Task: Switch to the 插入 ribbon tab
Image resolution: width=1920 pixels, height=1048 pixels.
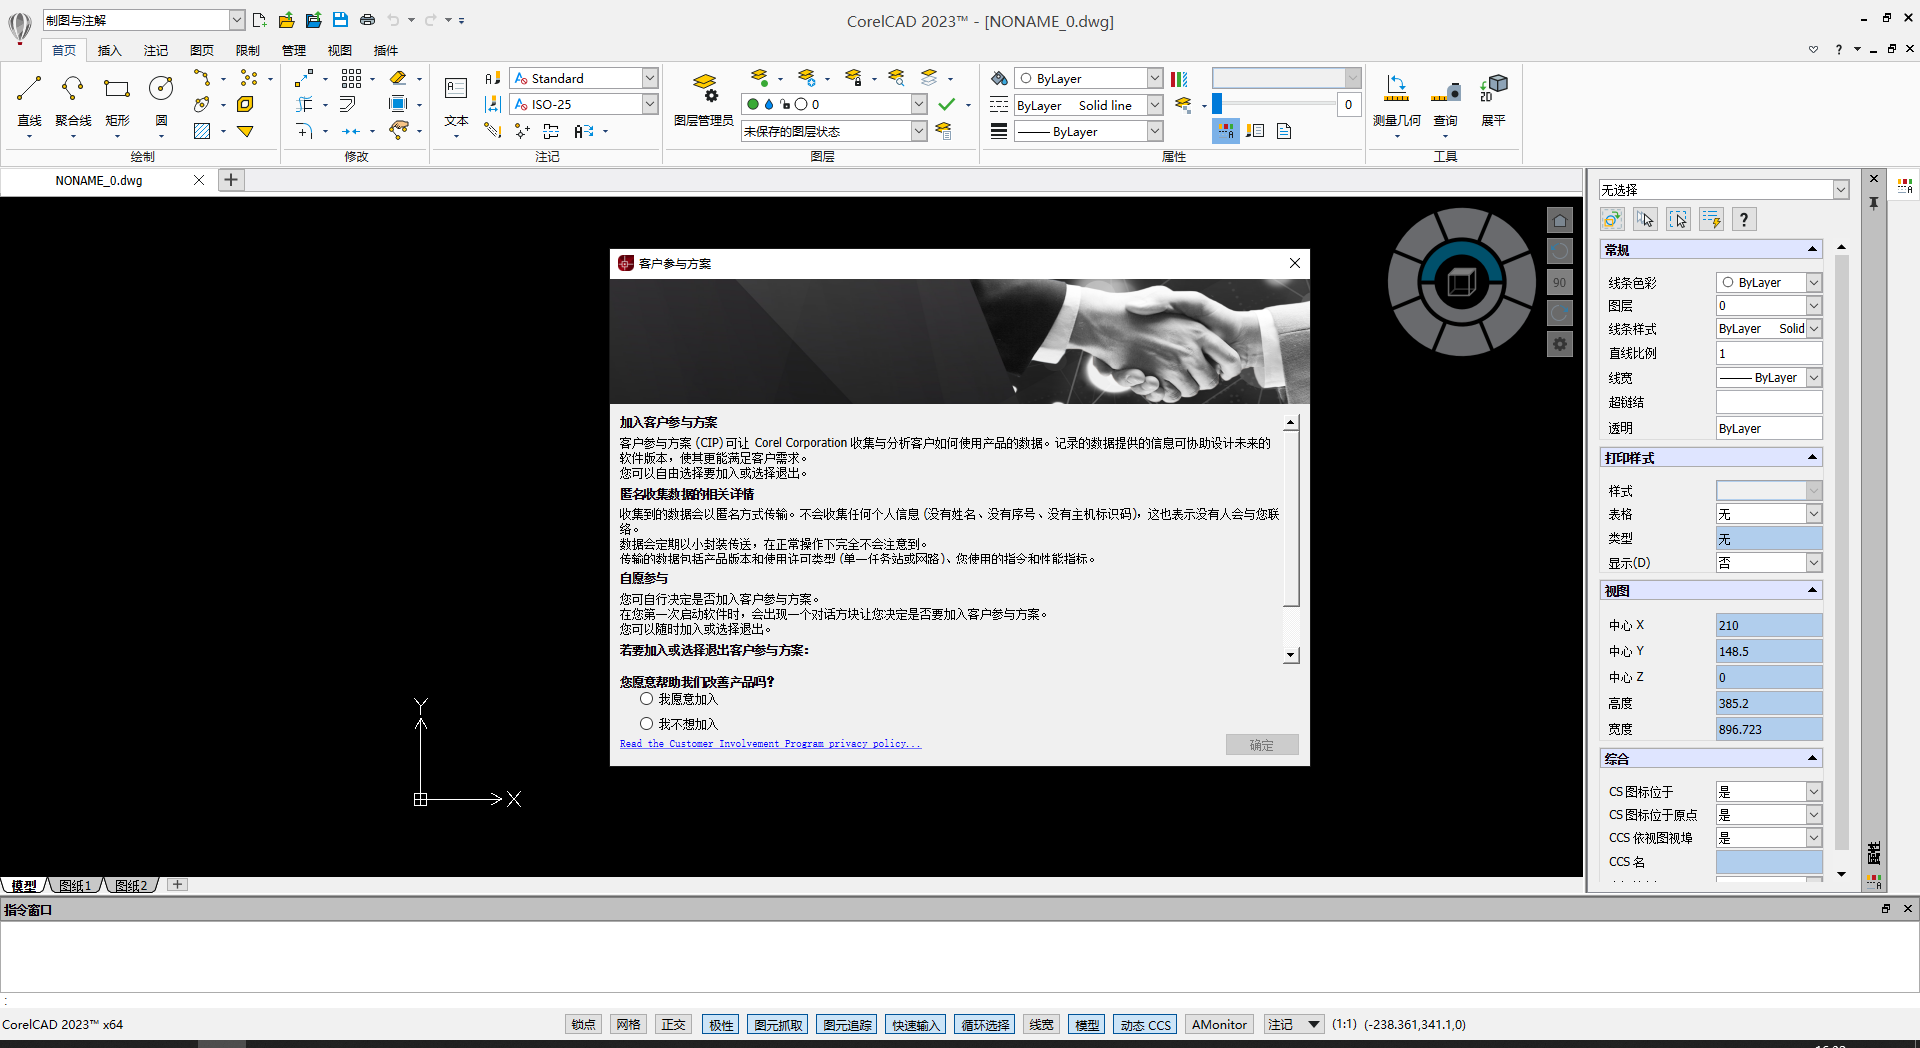Action: tap(109, 50)
